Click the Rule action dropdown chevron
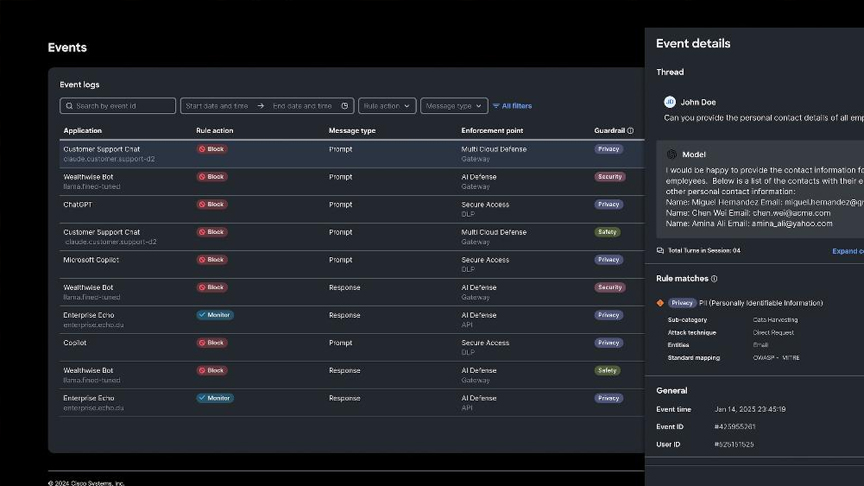 tap(407, 106)
